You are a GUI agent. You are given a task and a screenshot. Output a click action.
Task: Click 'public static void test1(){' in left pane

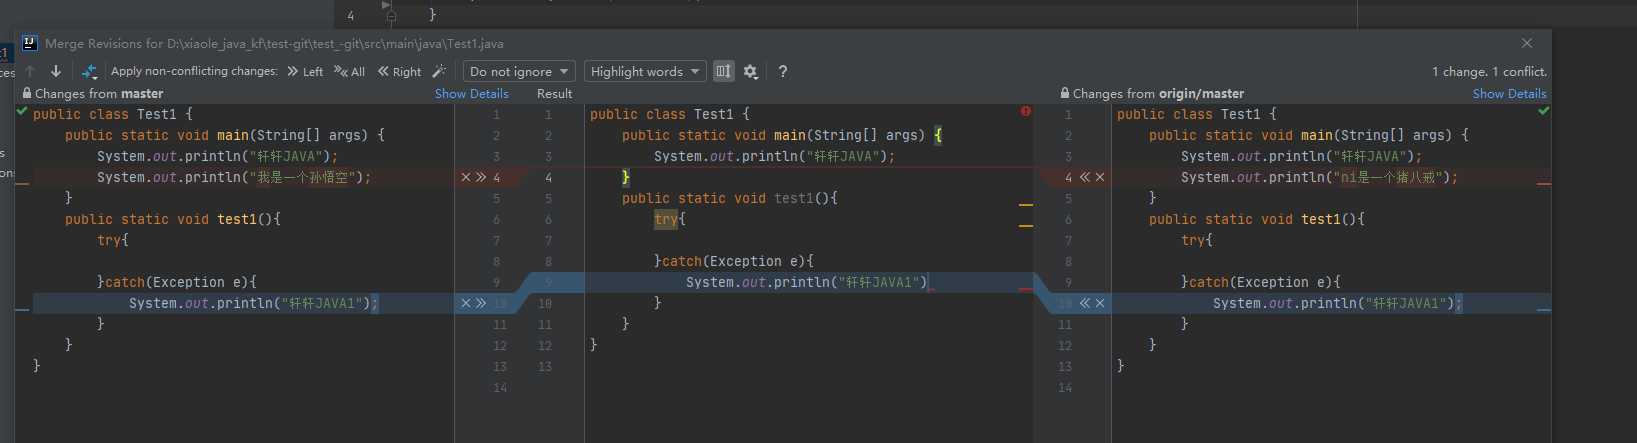click(x=173, y=219)
